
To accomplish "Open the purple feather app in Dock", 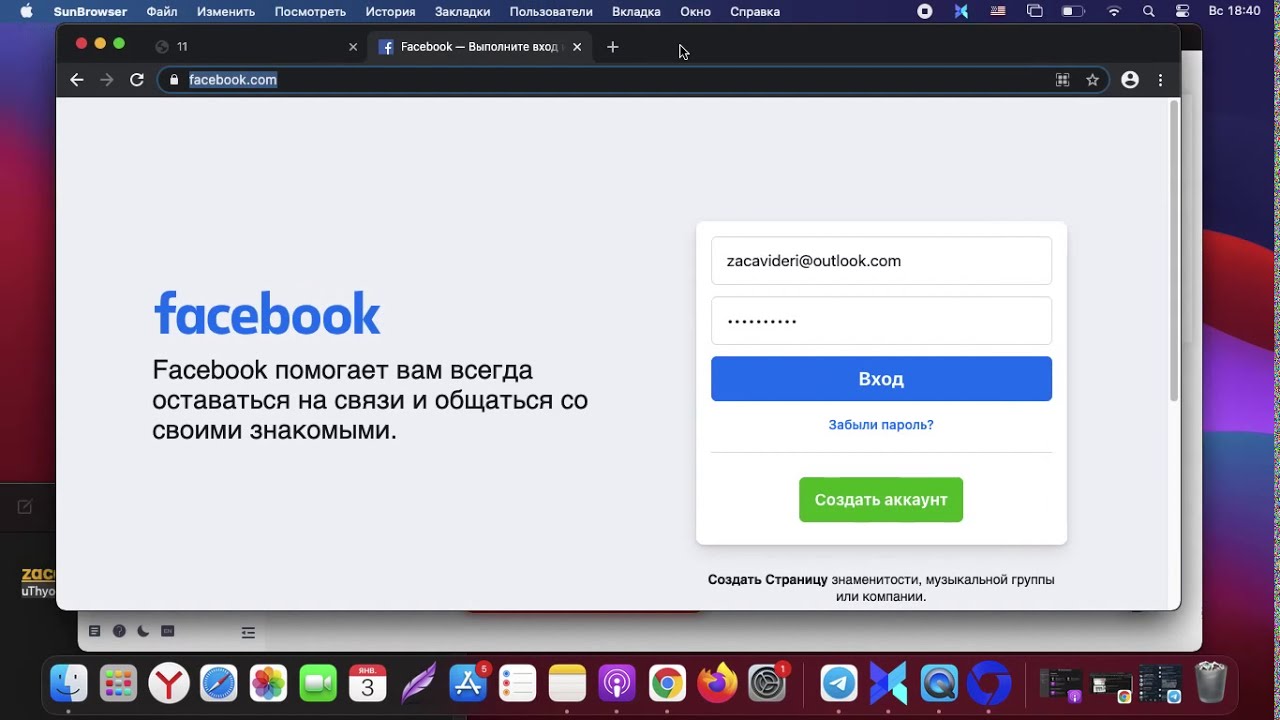I will tap(418, 684).
